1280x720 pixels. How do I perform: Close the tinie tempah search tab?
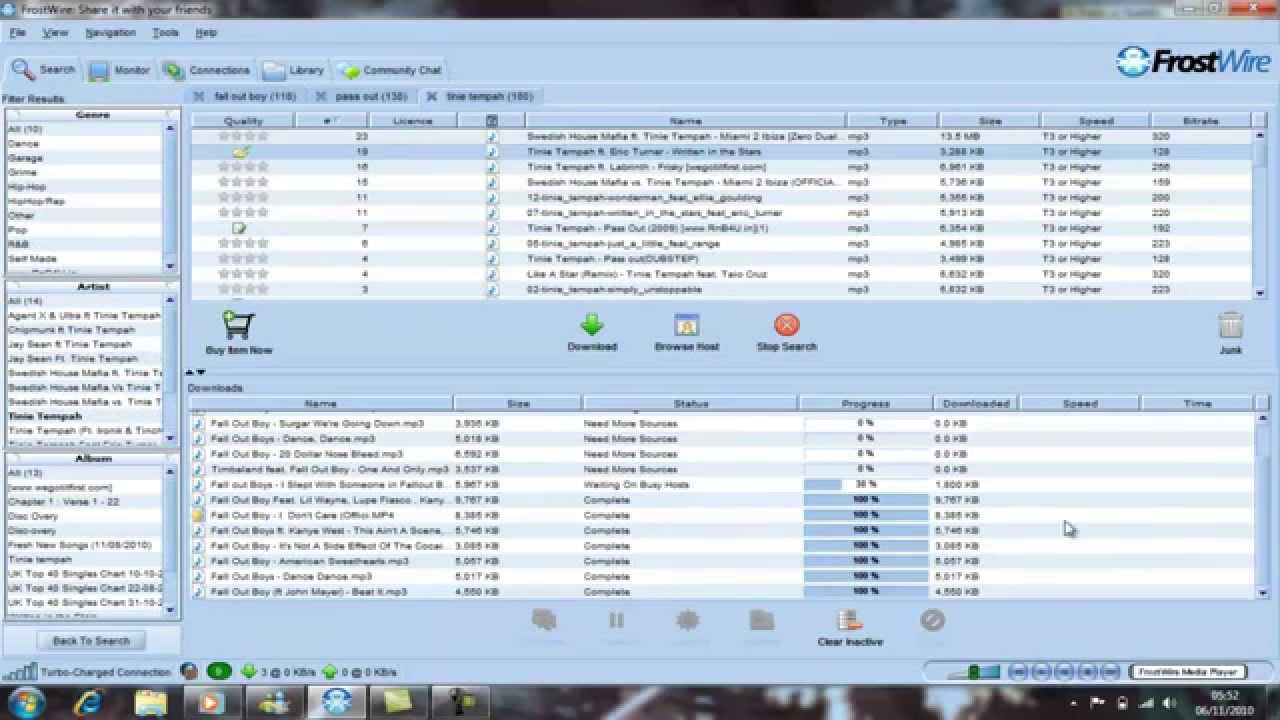432,97
